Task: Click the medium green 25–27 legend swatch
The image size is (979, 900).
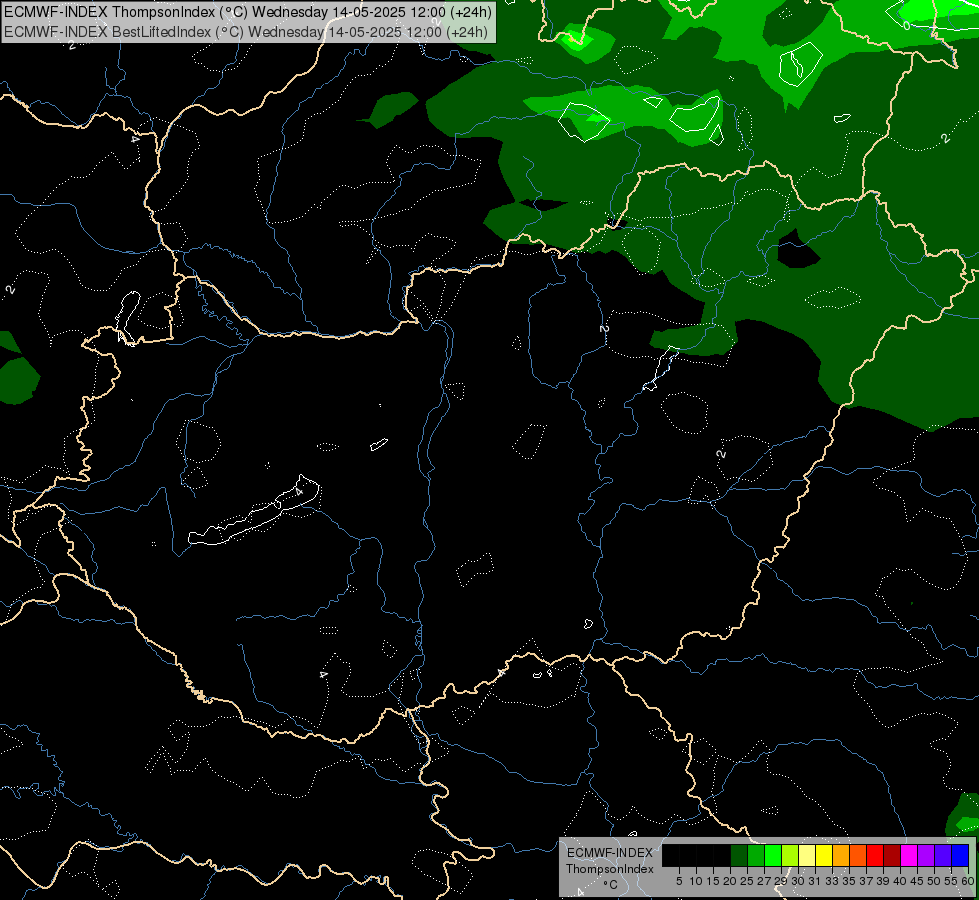Action: pyautogui.click(x=756, y=855)
